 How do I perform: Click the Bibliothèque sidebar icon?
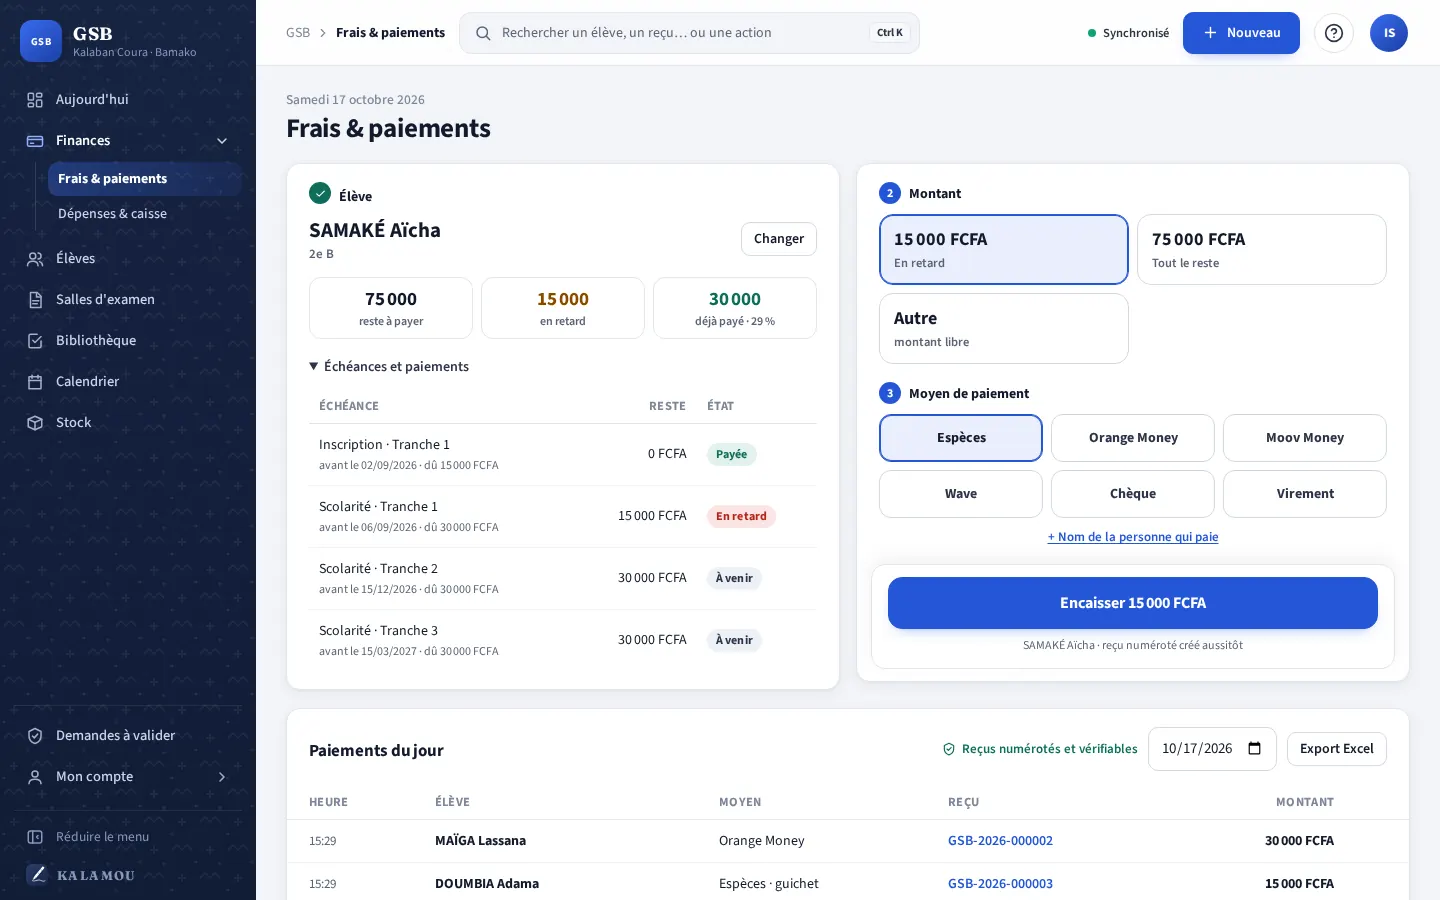click(35, 341)
